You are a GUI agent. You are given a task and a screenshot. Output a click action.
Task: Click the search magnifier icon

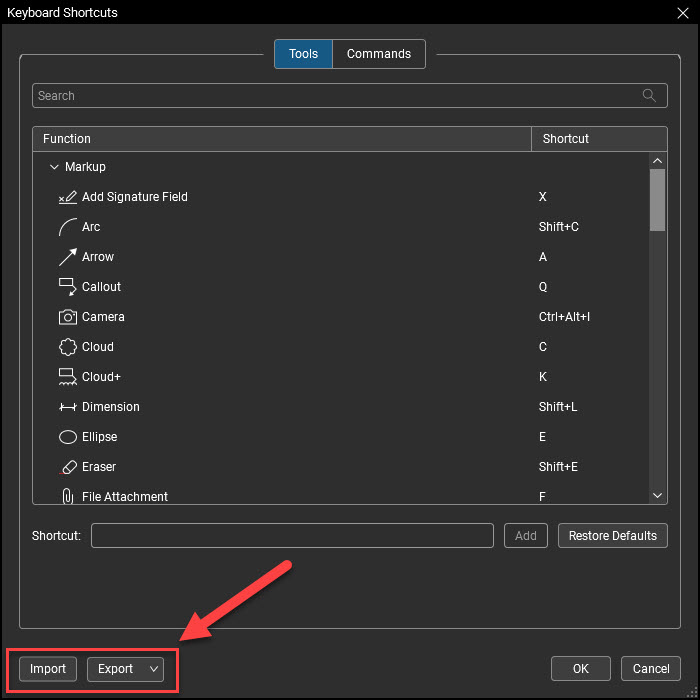tap(649, 95)
